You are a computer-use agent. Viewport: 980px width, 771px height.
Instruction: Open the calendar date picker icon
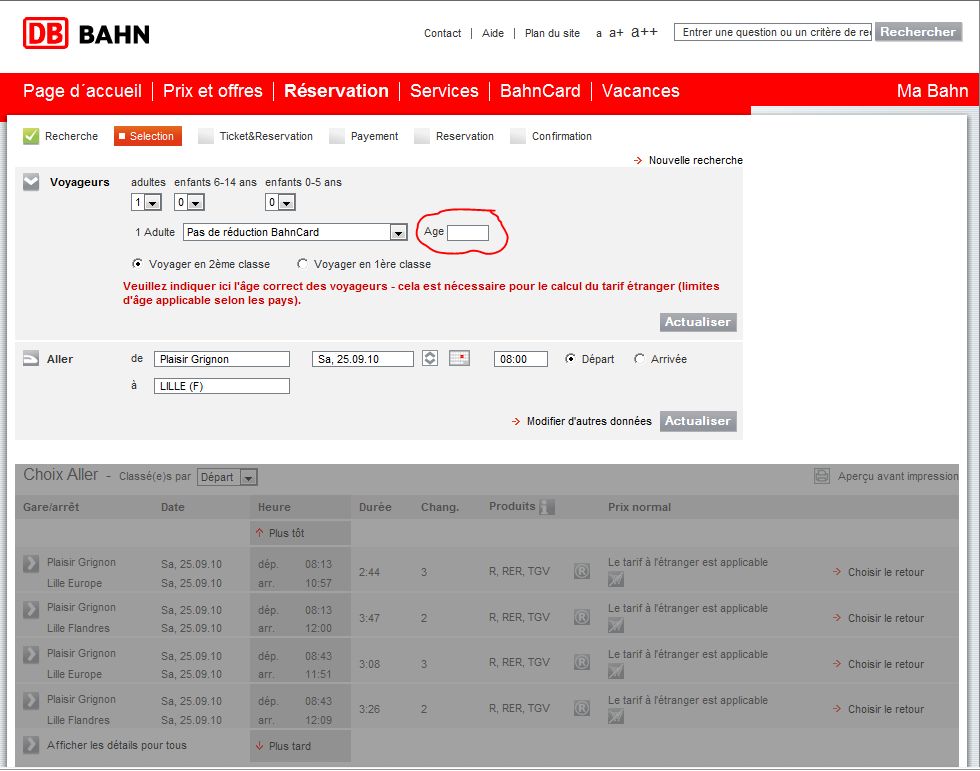(x=459, y=358)
